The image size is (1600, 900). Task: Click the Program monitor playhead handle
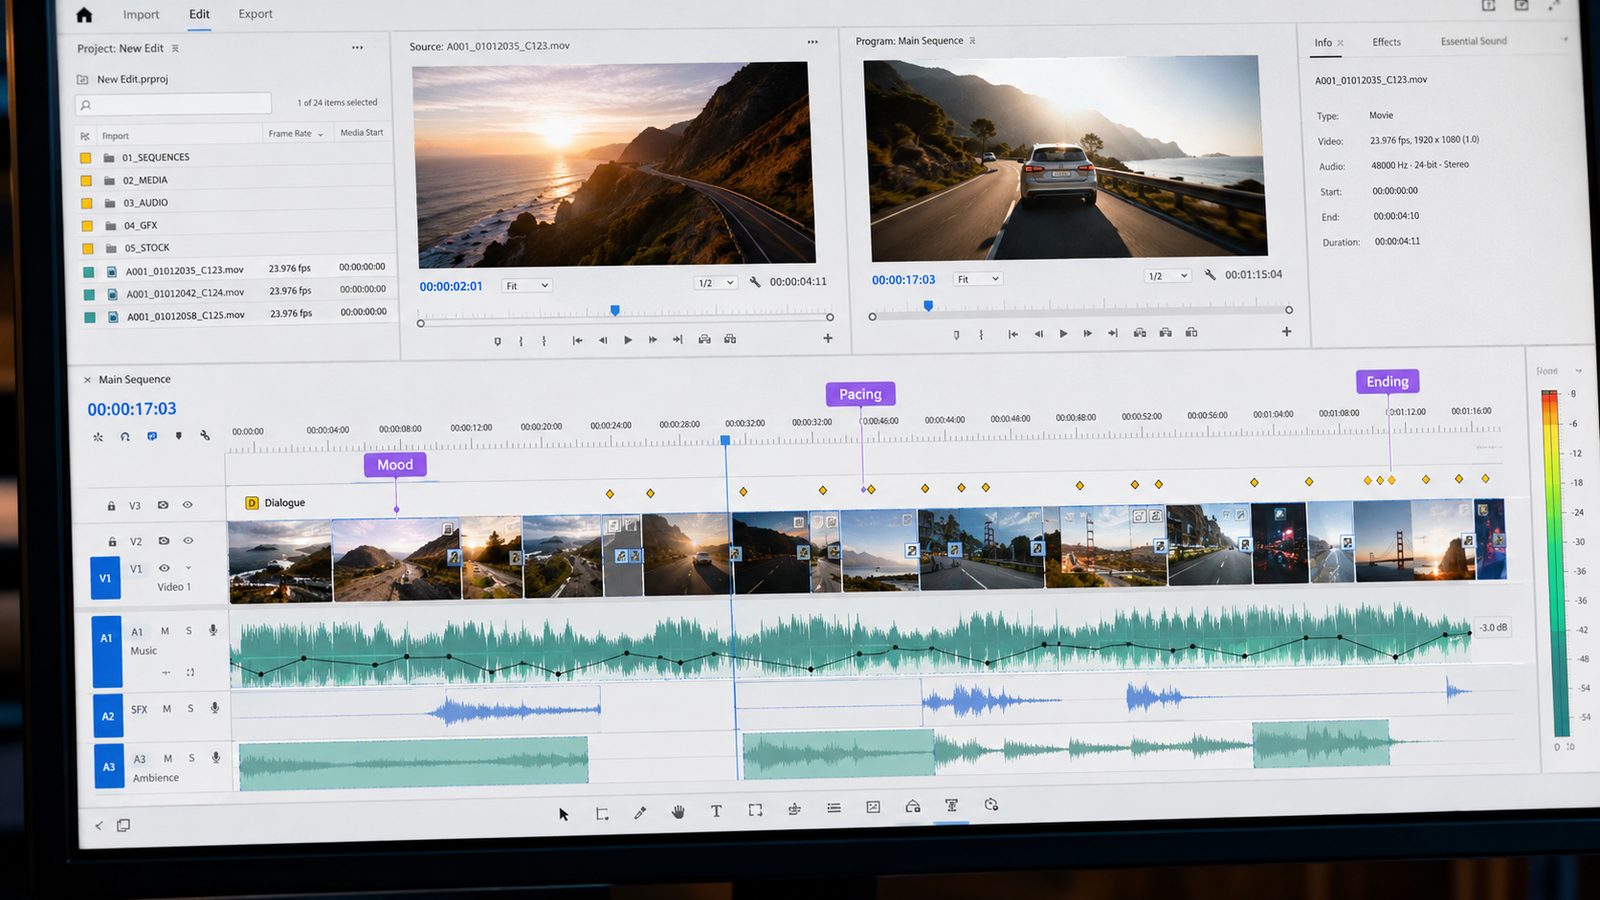[928, 306]
